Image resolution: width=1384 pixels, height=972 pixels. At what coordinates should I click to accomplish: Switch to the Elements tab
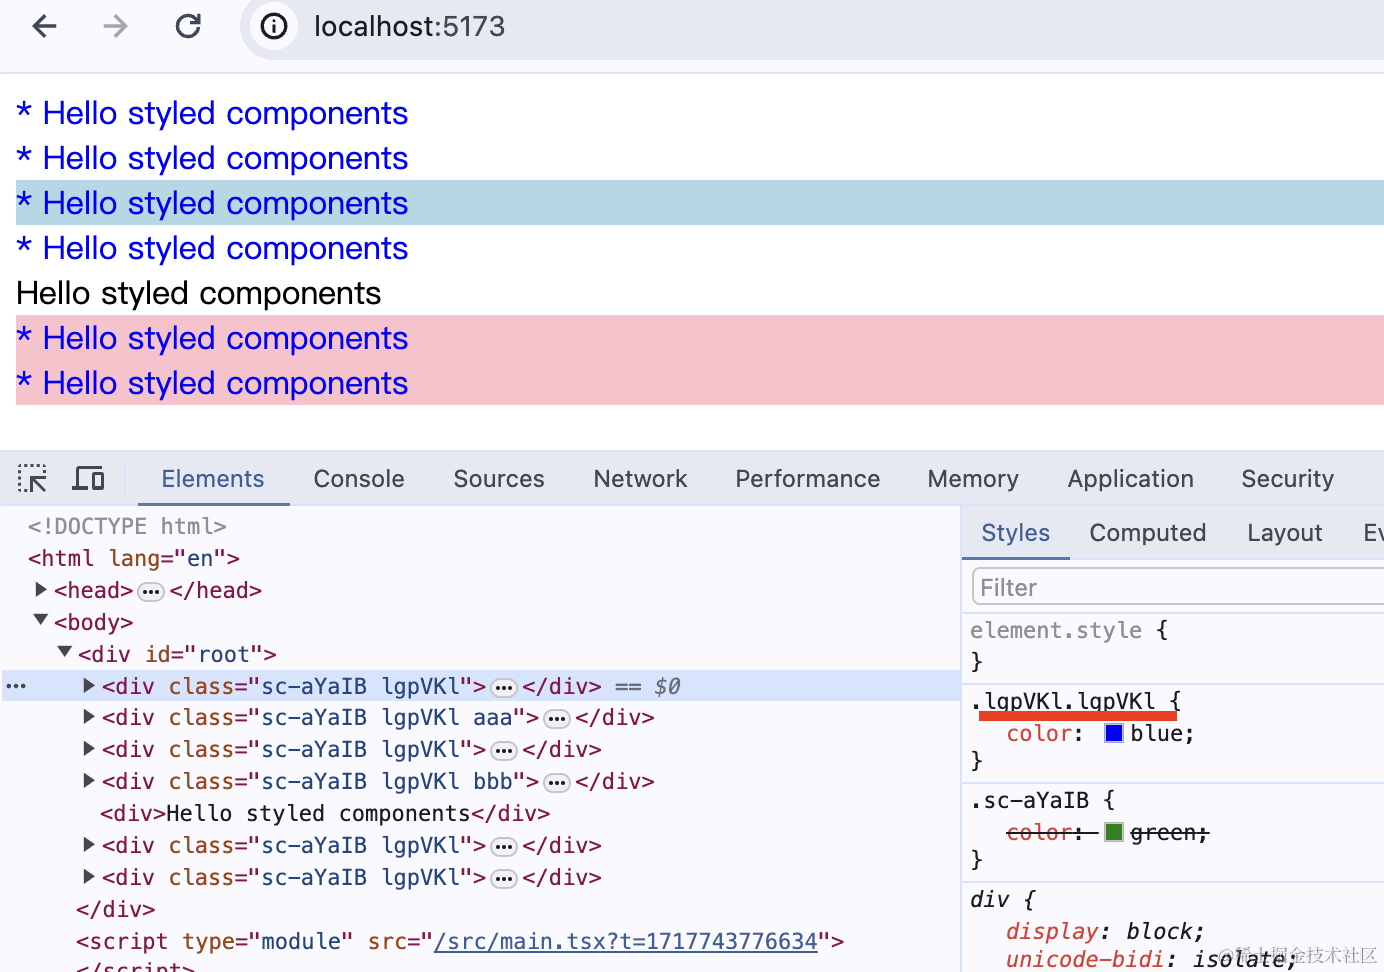(x=213, y=479)
